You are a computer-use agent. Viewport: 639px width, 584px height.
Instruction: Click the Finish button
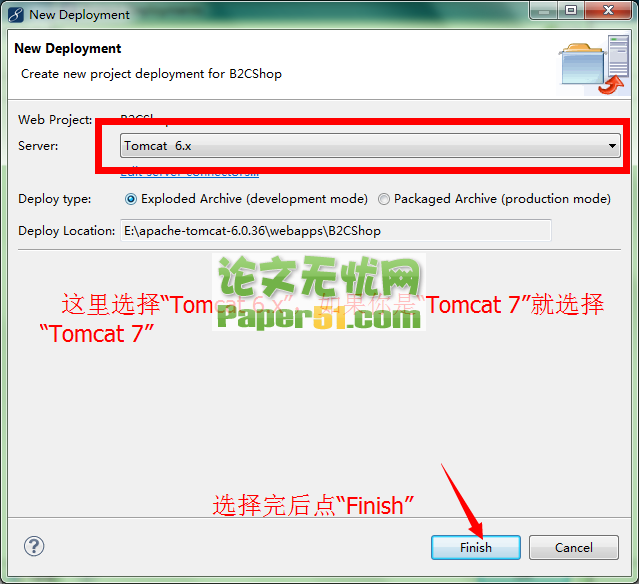coord(476,547)
